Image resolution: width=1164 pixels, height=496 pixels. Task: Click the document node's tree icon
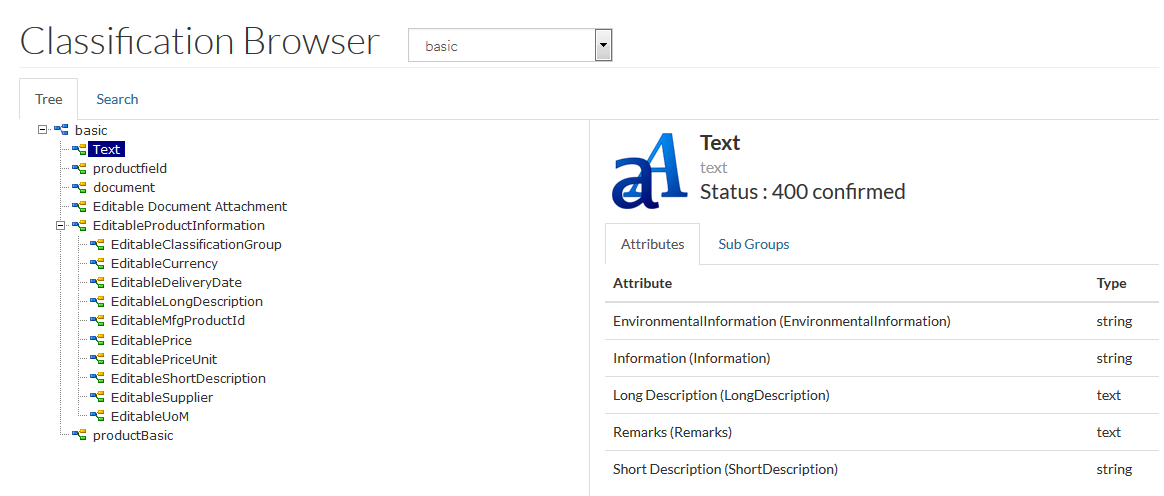(79, 187)
